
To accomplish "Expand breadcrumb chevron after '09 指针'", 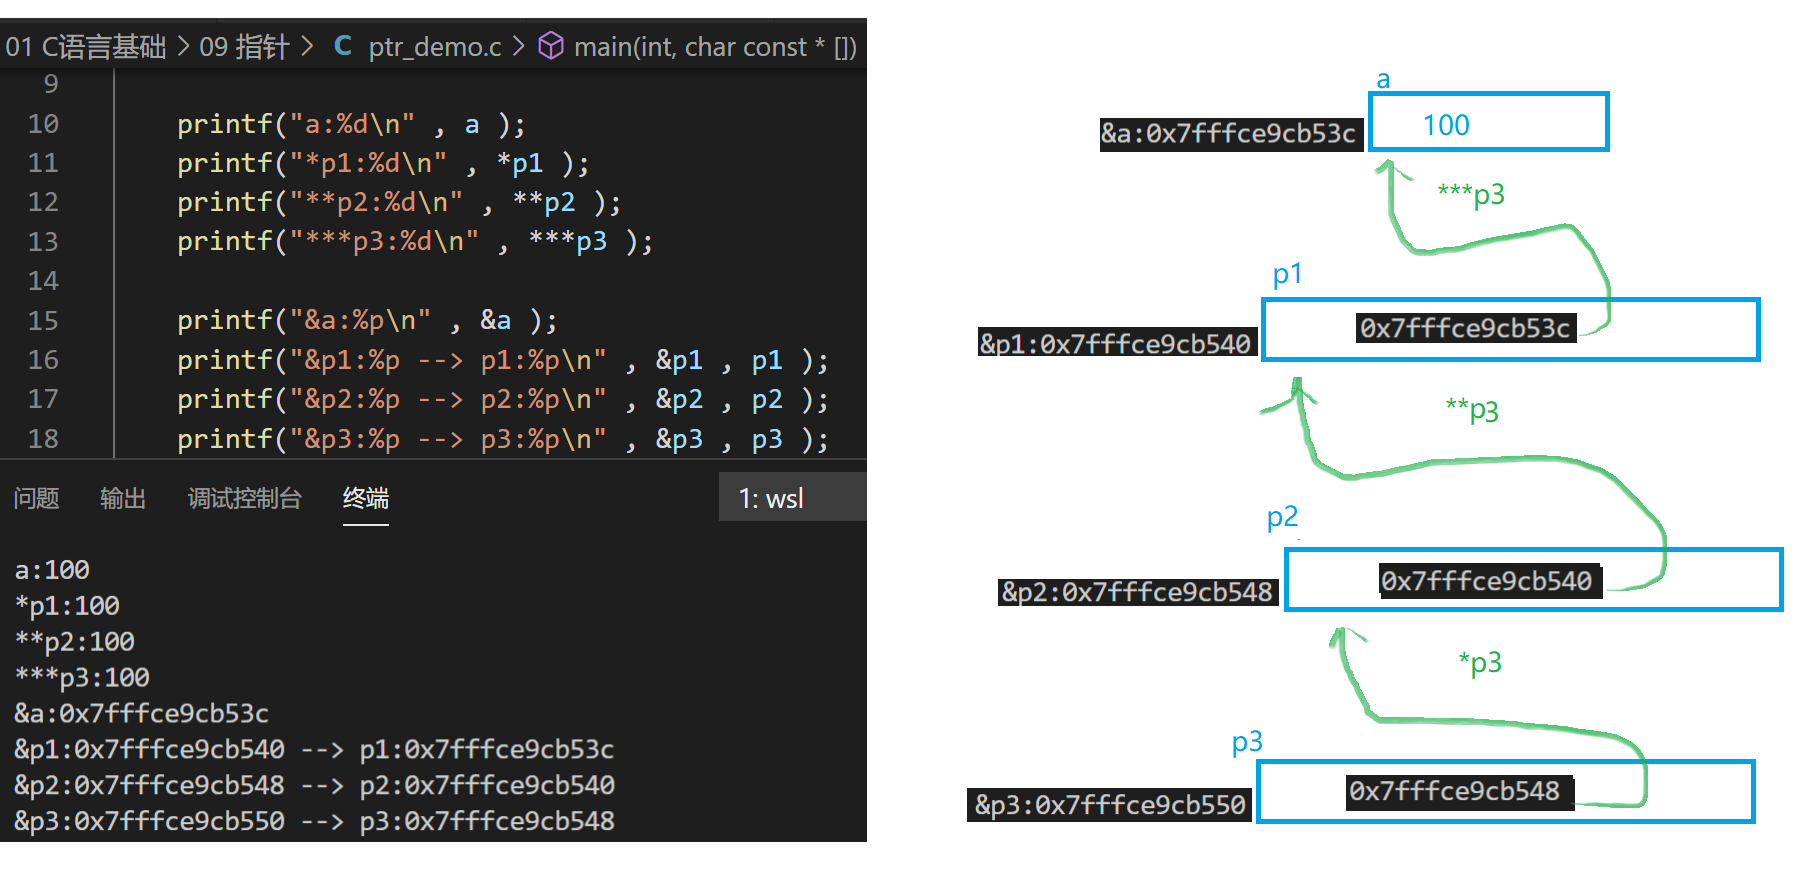I will 306,47.
